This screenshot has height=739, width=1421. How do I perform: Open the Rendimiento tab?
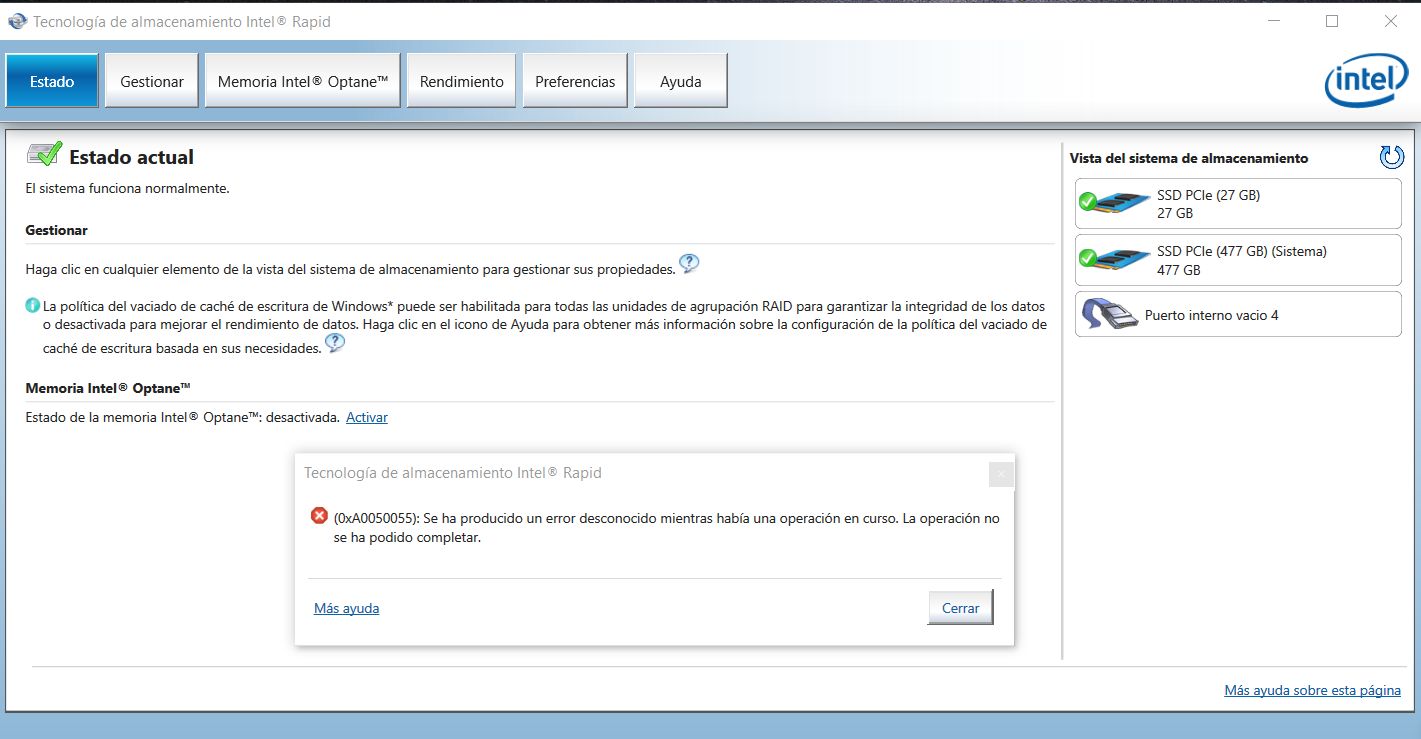(462, 81)
